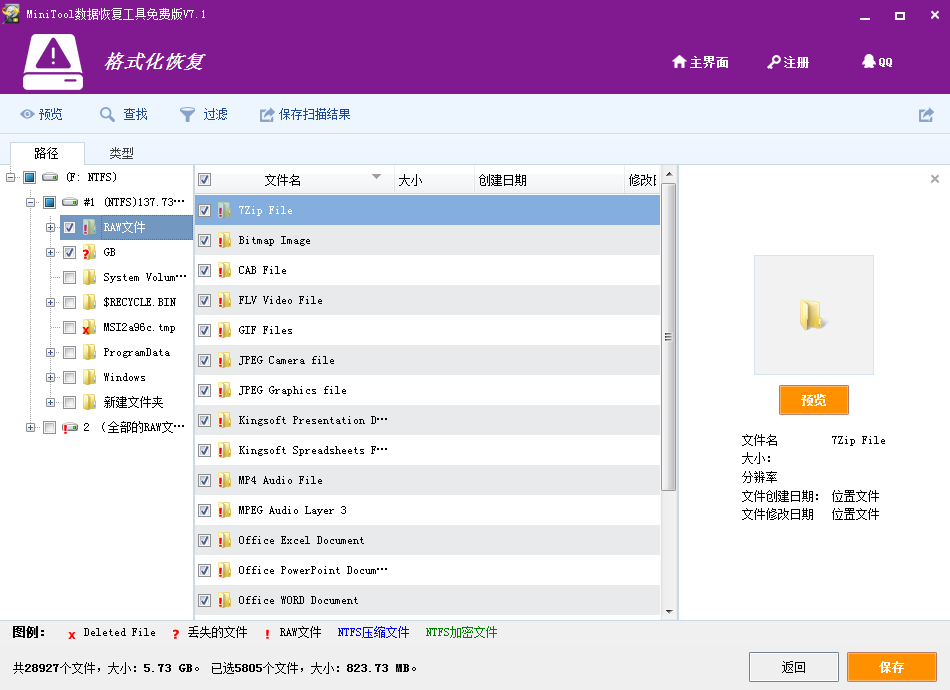The image size is (950, 690).
Task: Expand the GB tree node
Action: (50, 252)
